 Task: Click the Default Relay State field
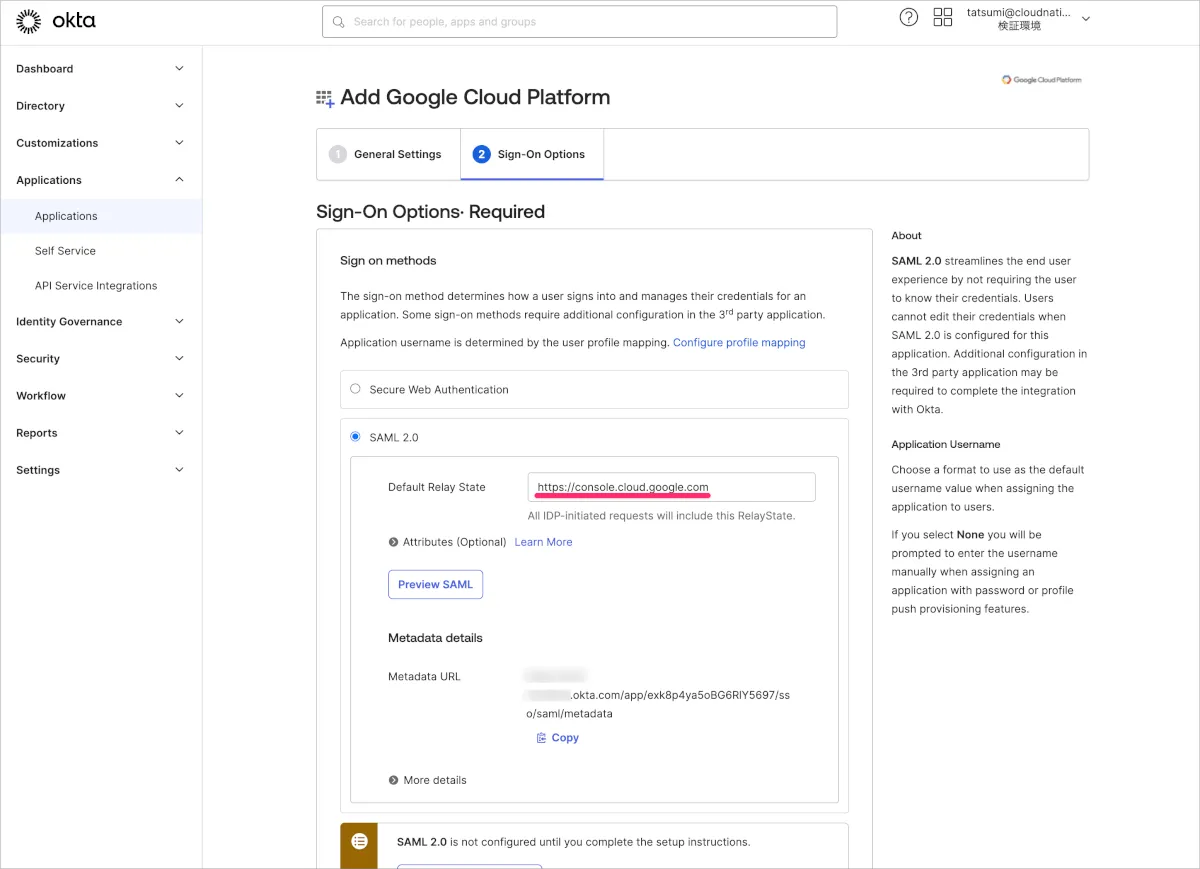[x=671, y=487]
